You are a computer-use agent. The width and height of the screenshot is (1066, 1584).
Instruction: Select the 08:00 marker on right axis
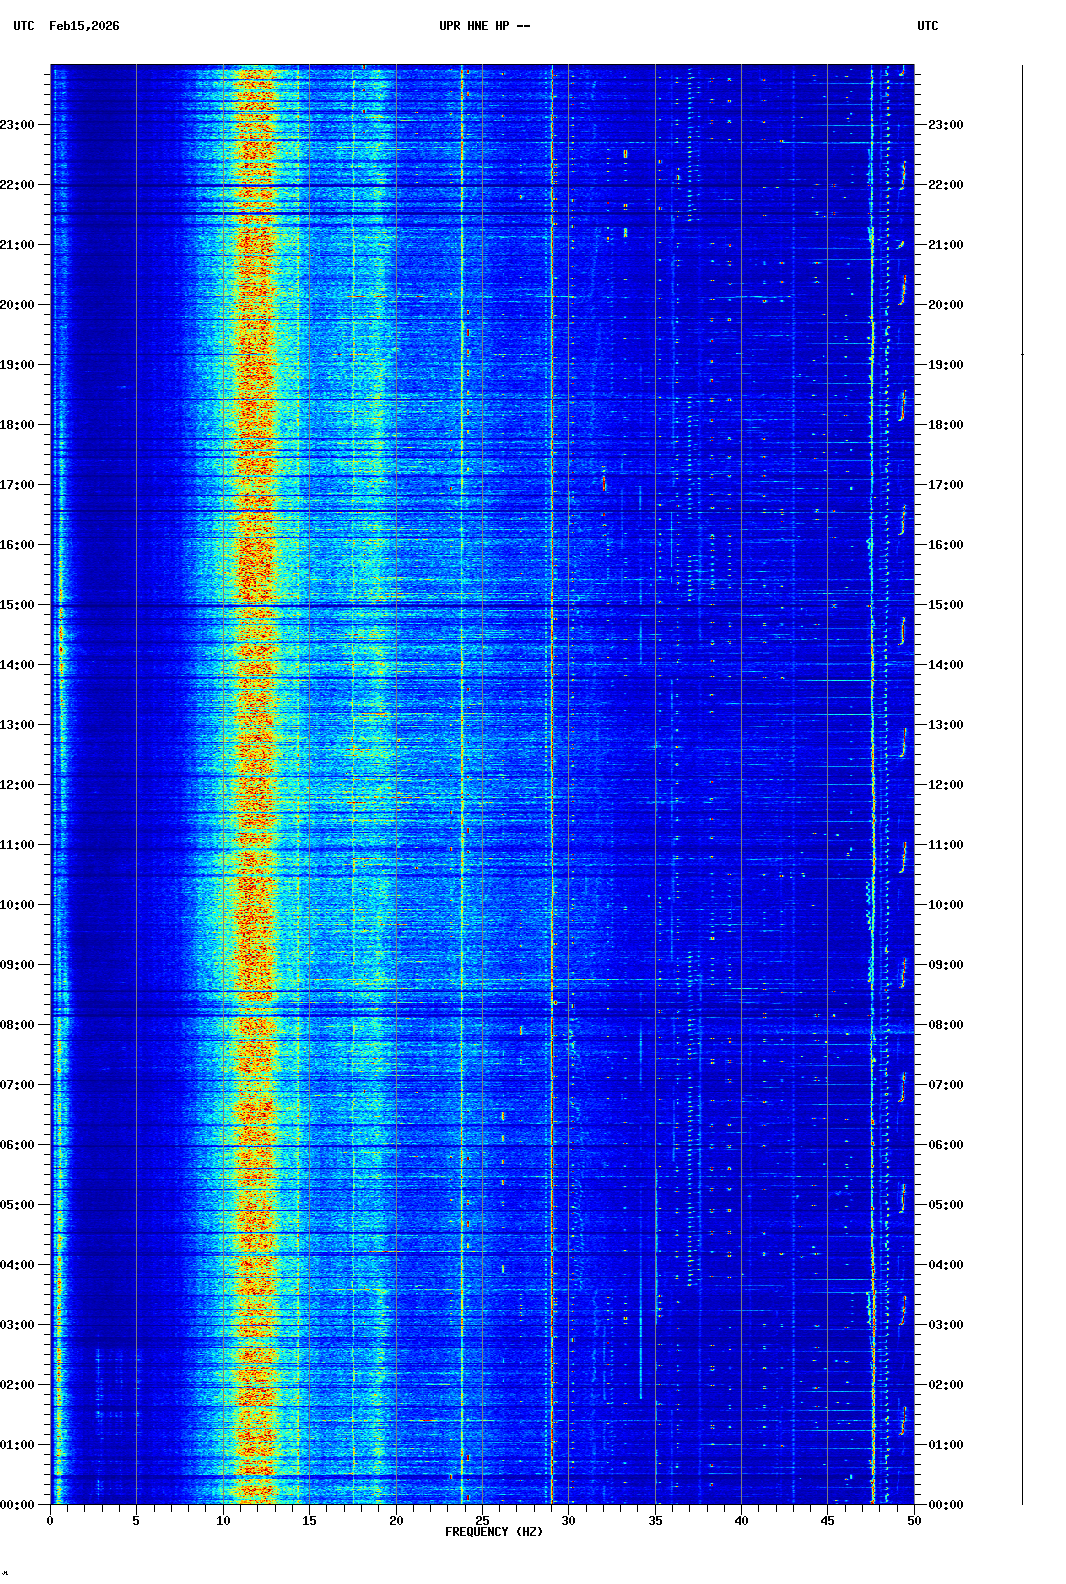tap(945, 1025)
